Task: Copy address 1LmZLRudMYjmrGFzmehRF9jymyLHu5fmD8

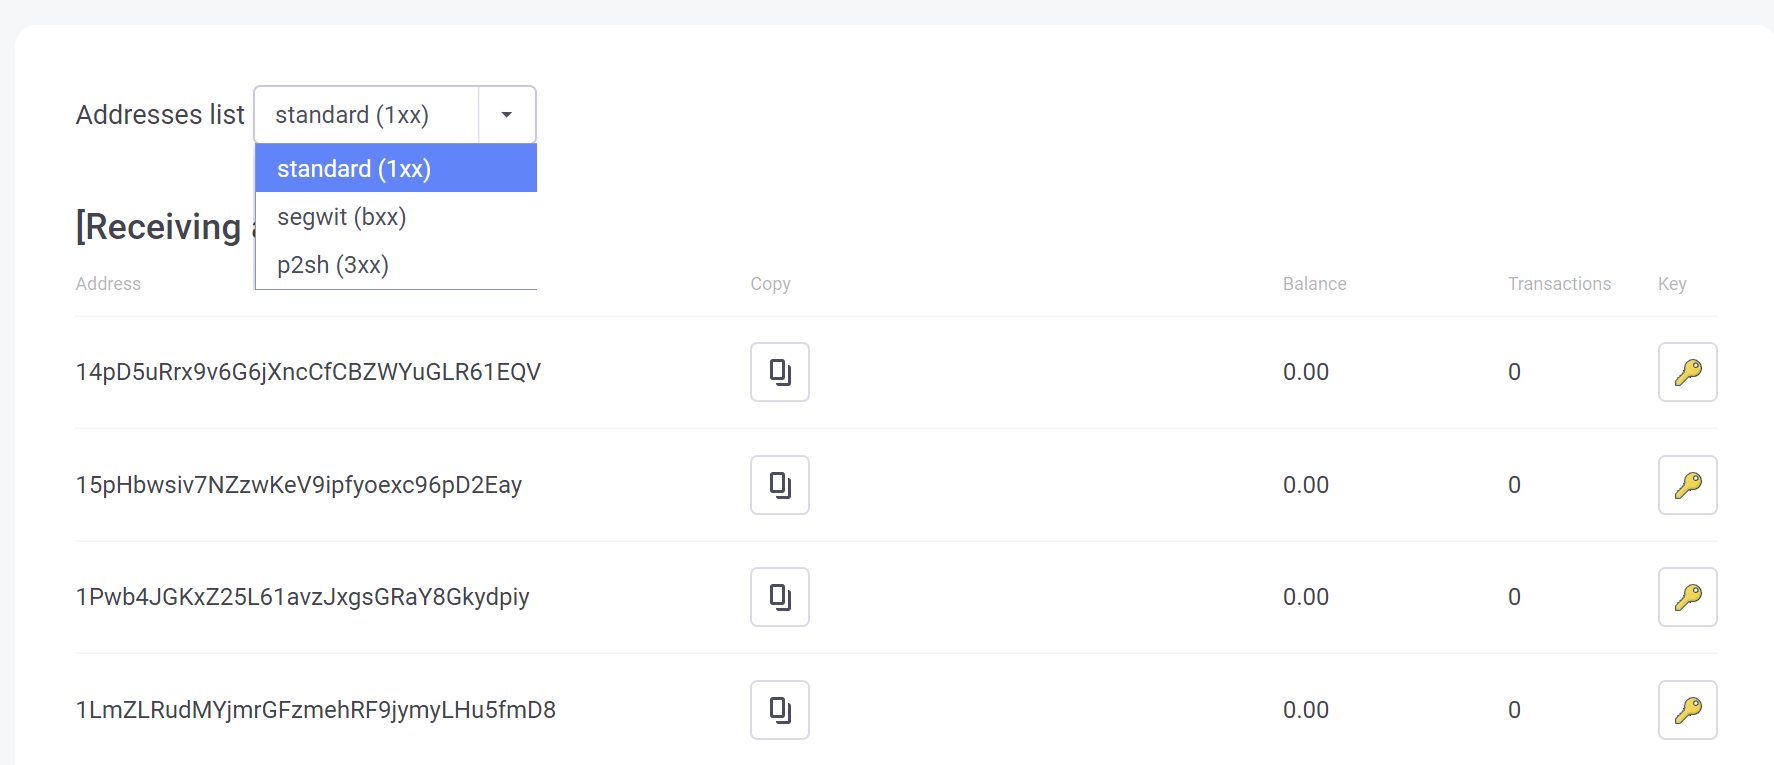Action: point(780,710)
